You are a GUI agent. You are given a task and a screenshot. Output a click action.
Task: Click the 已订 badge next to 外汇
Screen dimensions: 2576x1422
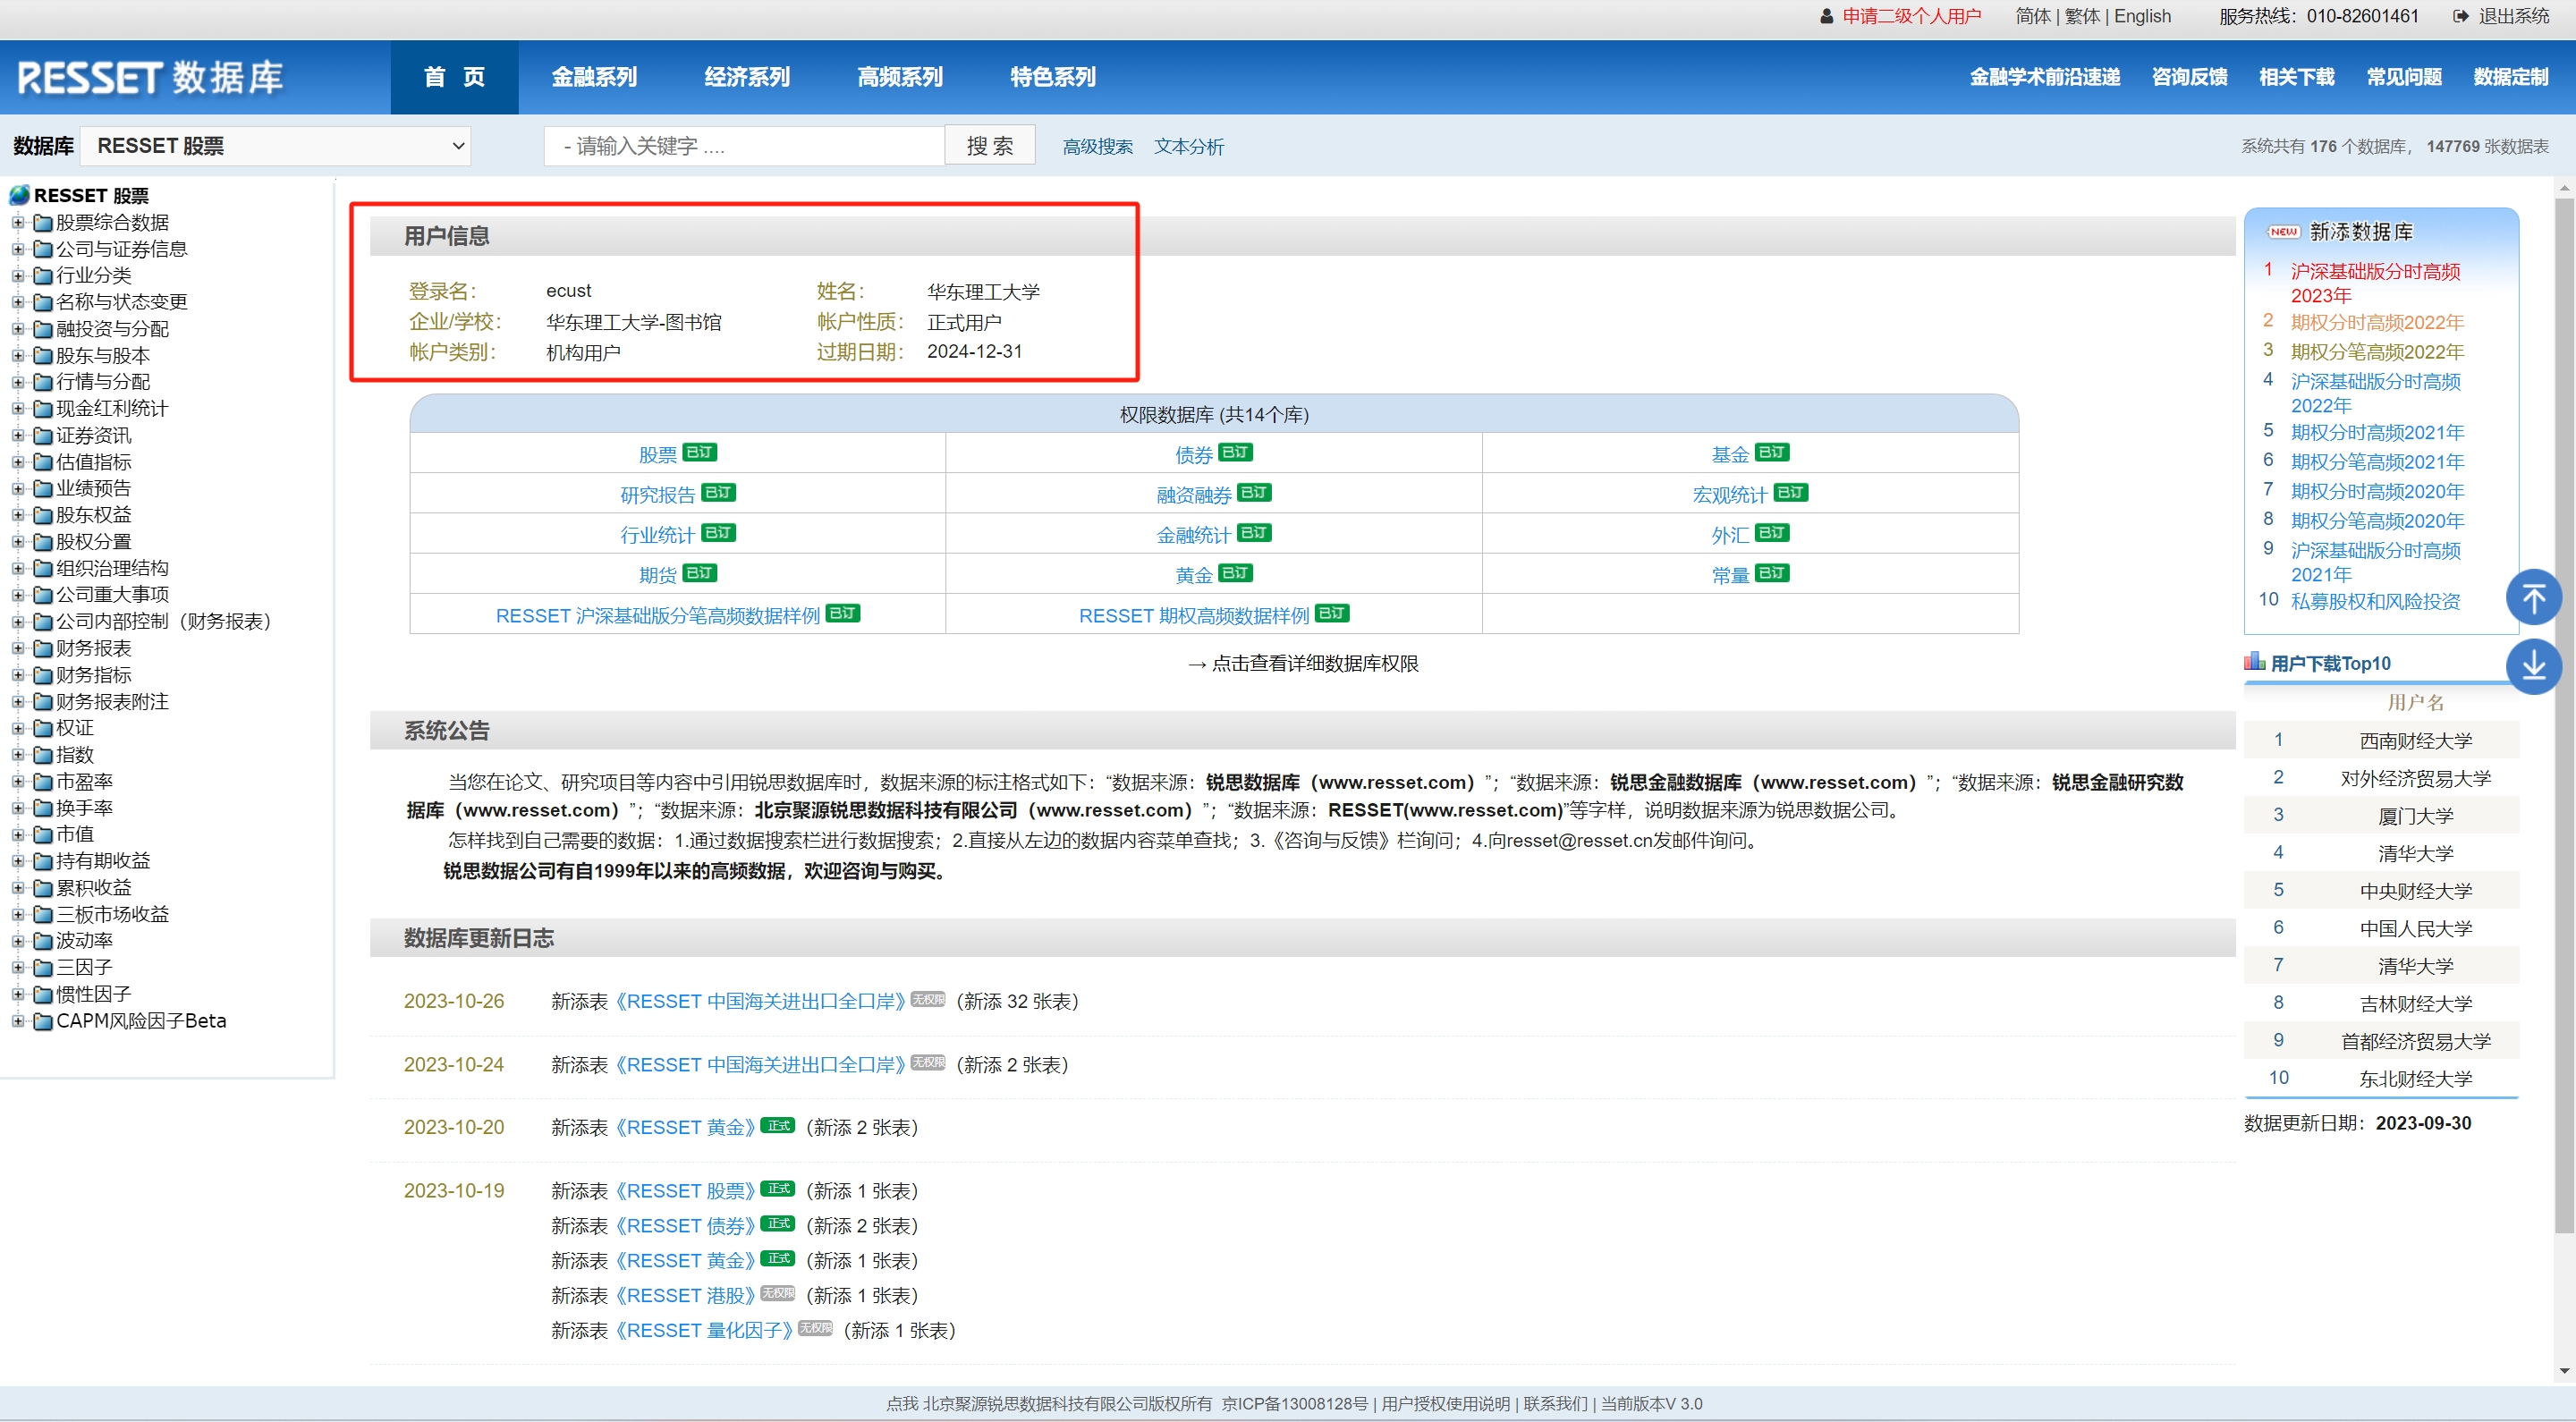point(1772,533)
